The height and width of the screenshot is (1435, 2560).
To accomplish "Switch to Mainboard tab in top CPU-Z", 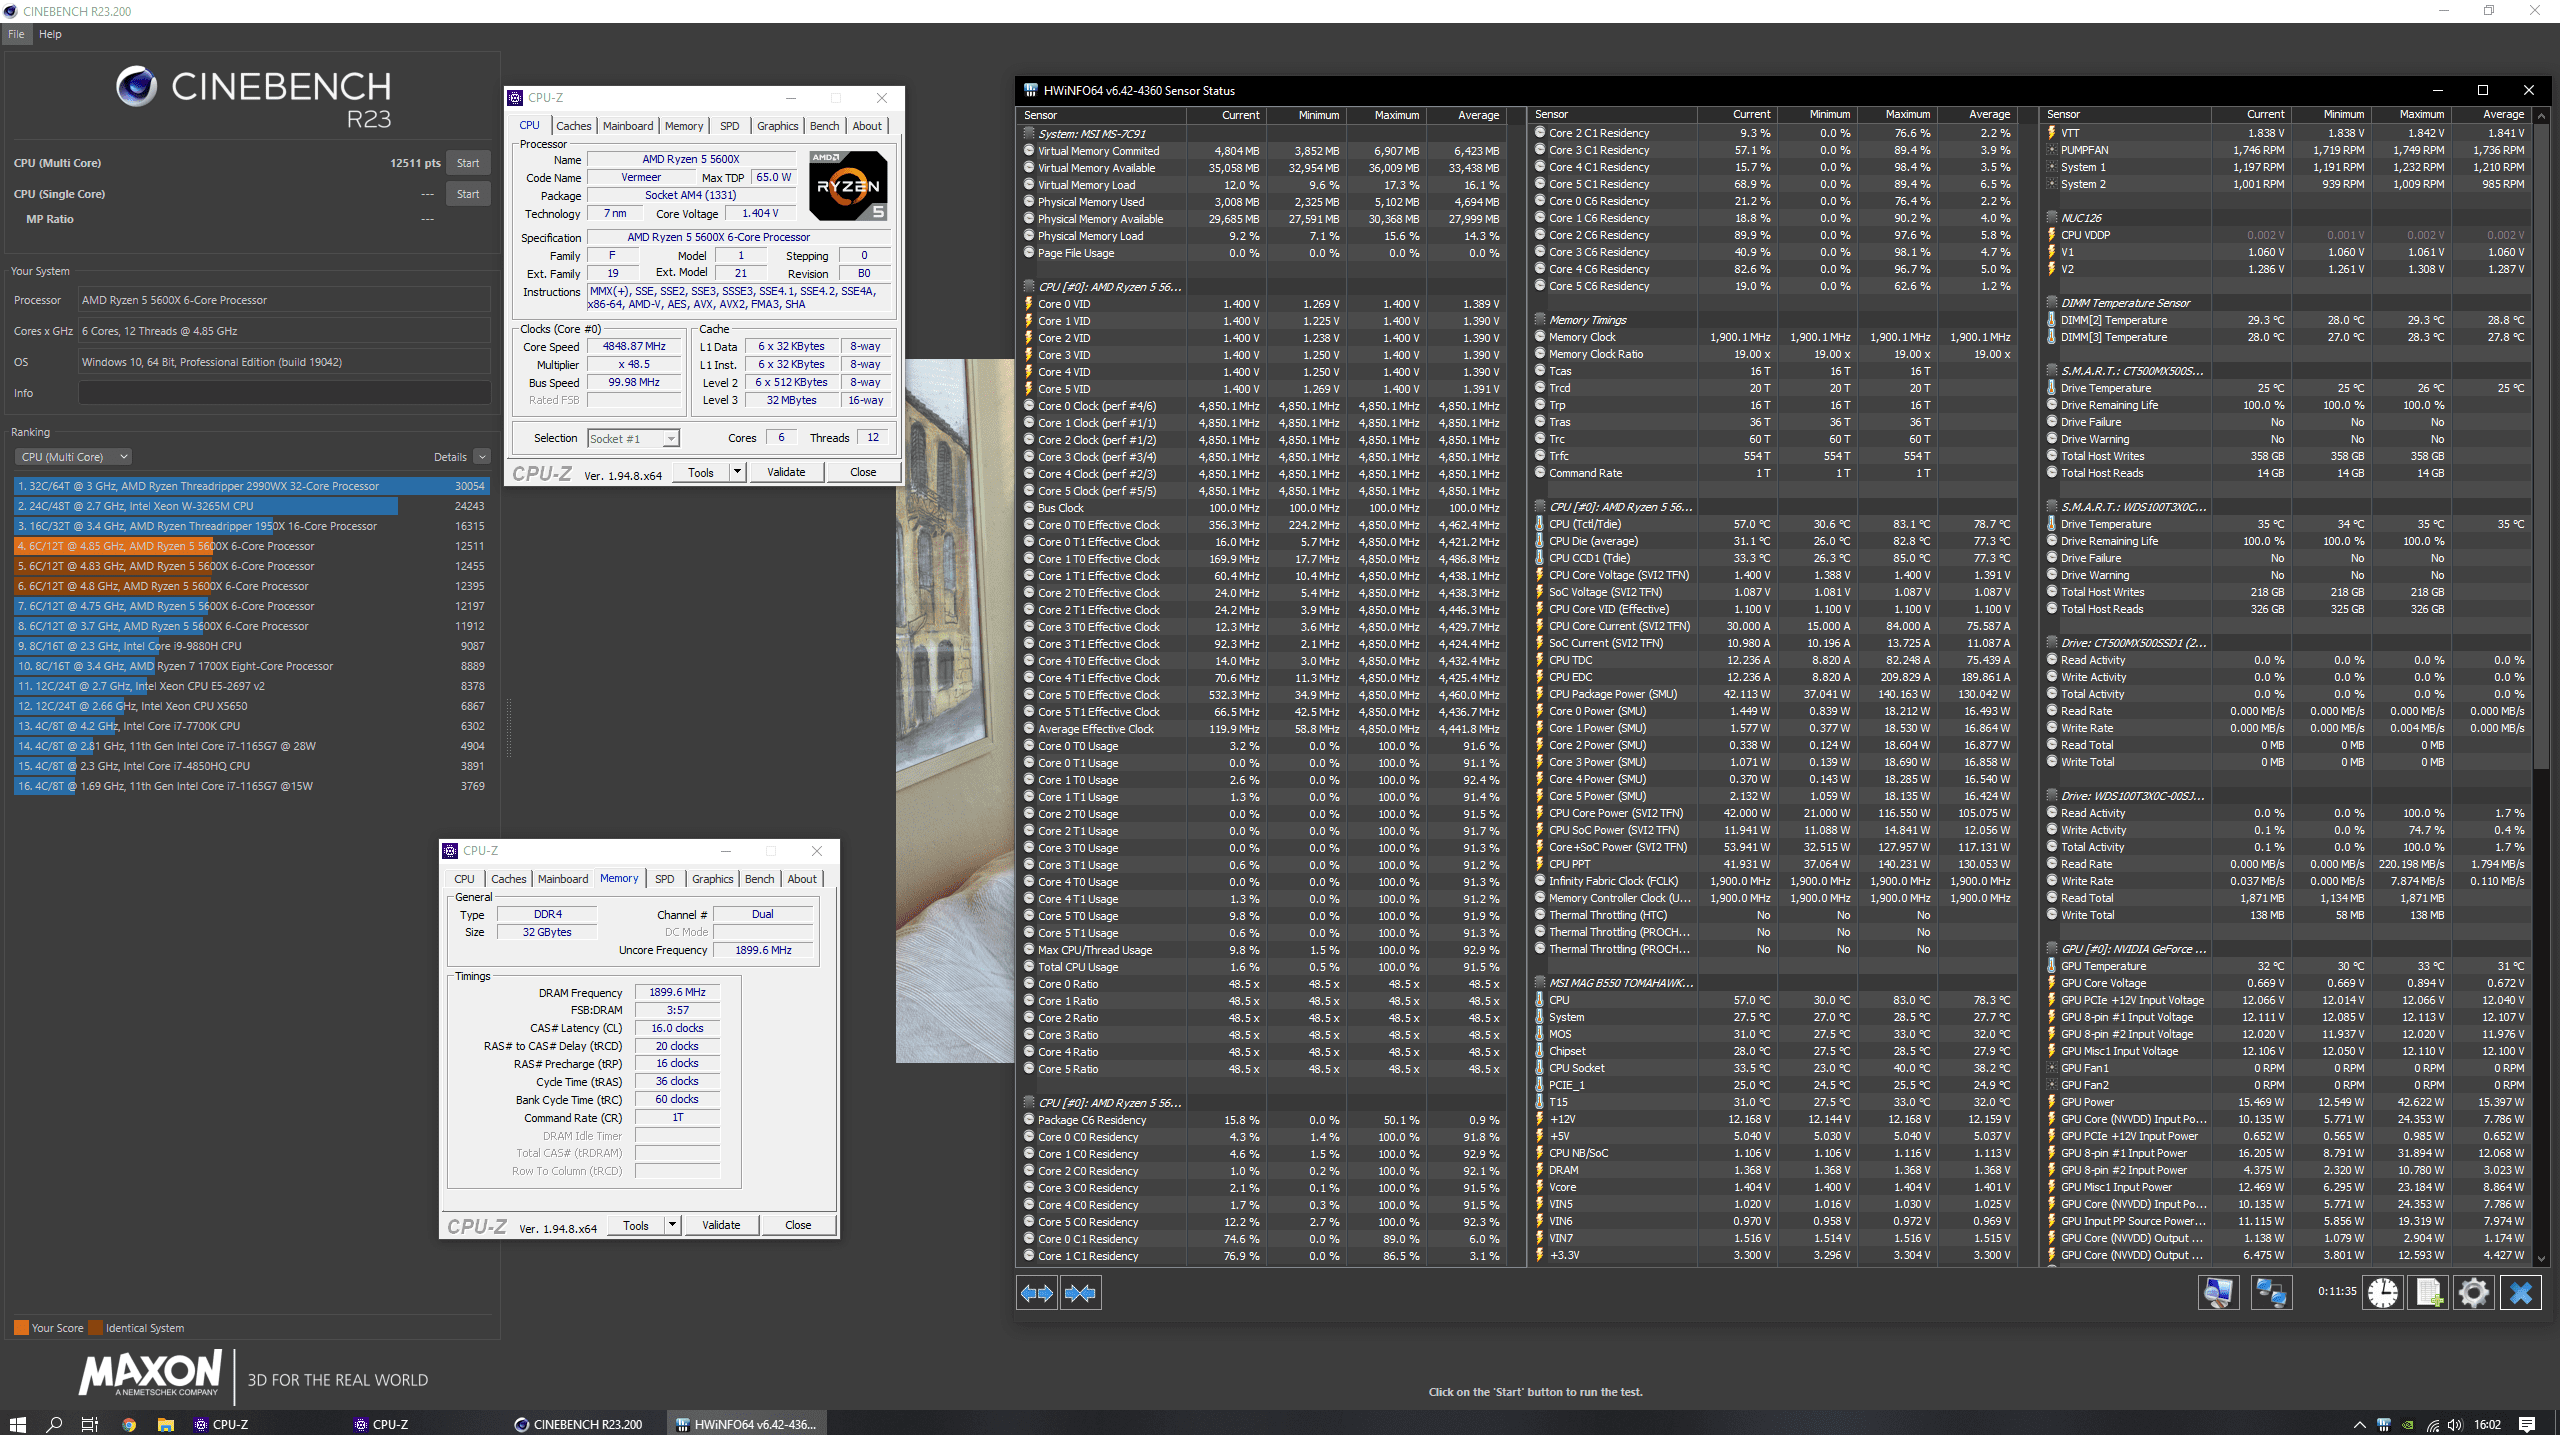I will 628,126.
